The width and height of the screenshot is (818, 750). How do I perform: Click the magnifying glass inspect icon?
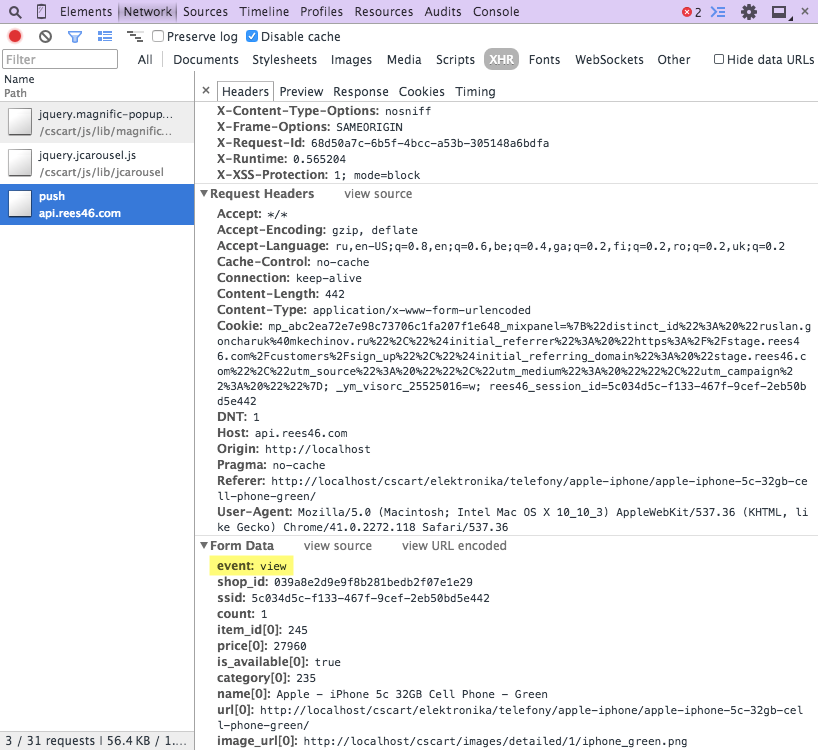[15, 12]
